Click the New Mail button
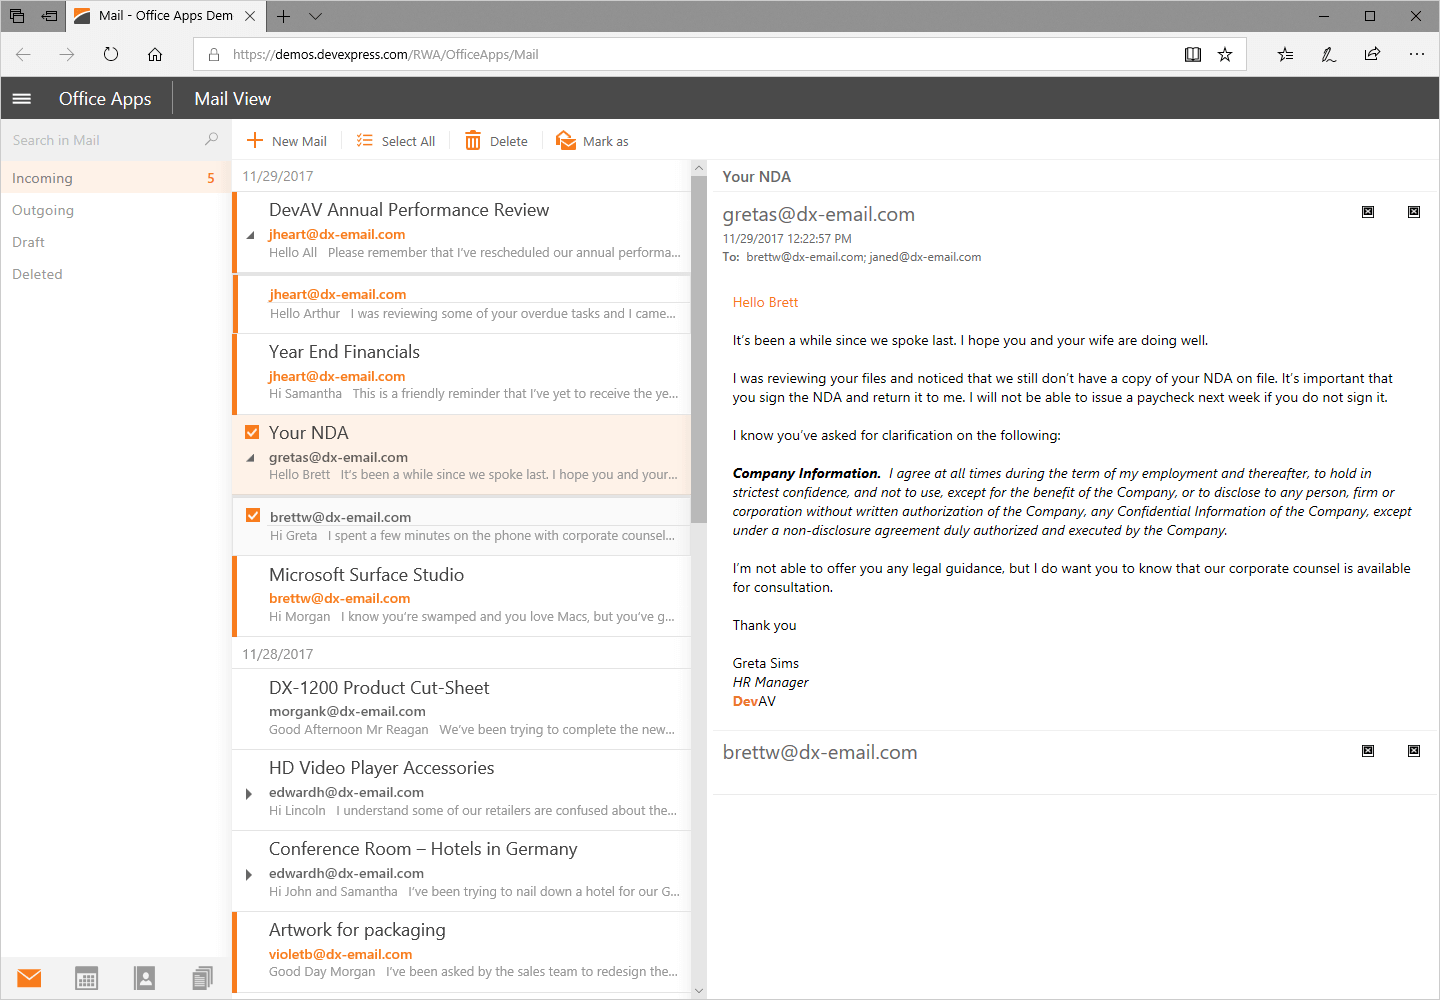This screenshot has width=1440, height=1000. 287,140
